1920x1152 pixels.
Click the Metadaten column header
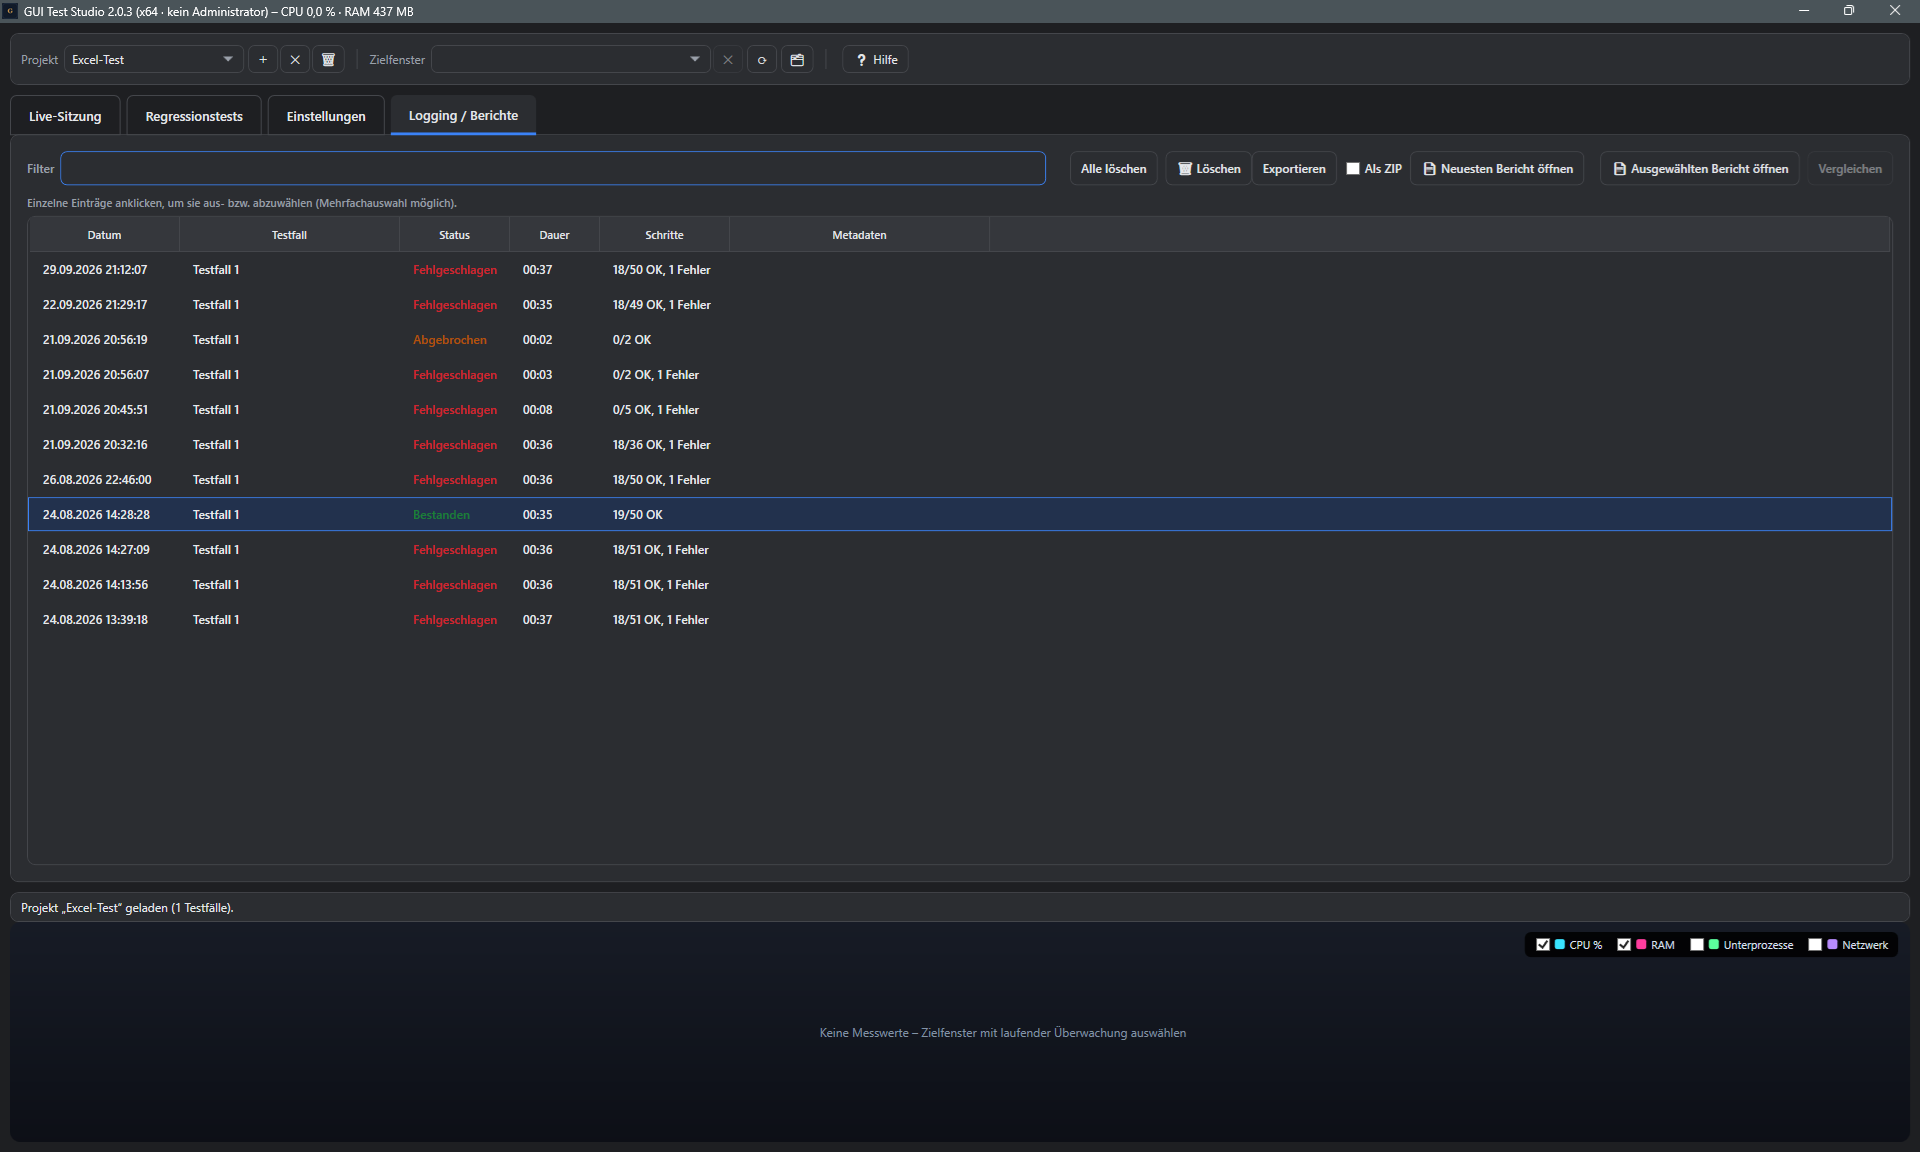[859, 235]
